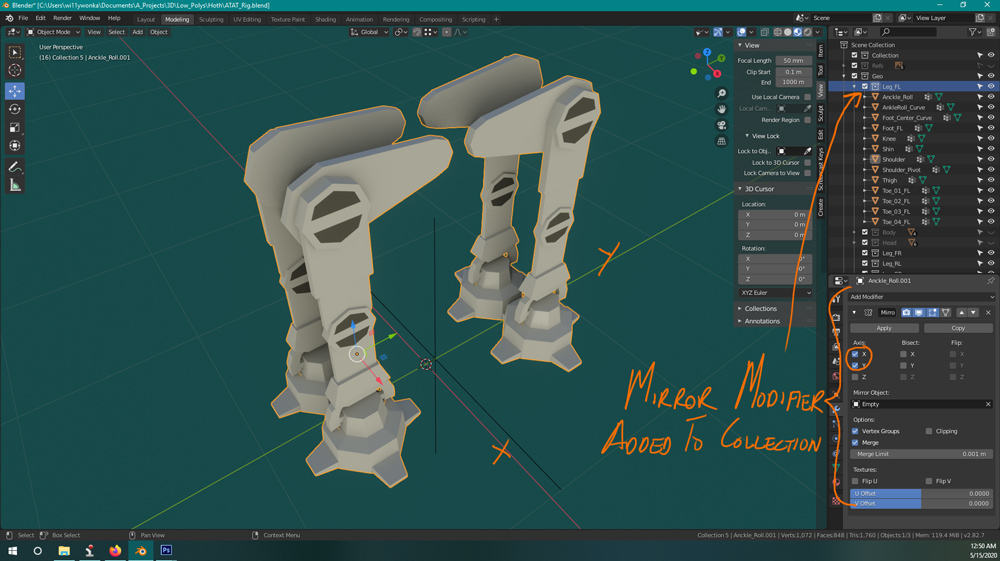Click the viewport zoom magnifier icon
The image size is (1000, 561).
pos(721,94)
